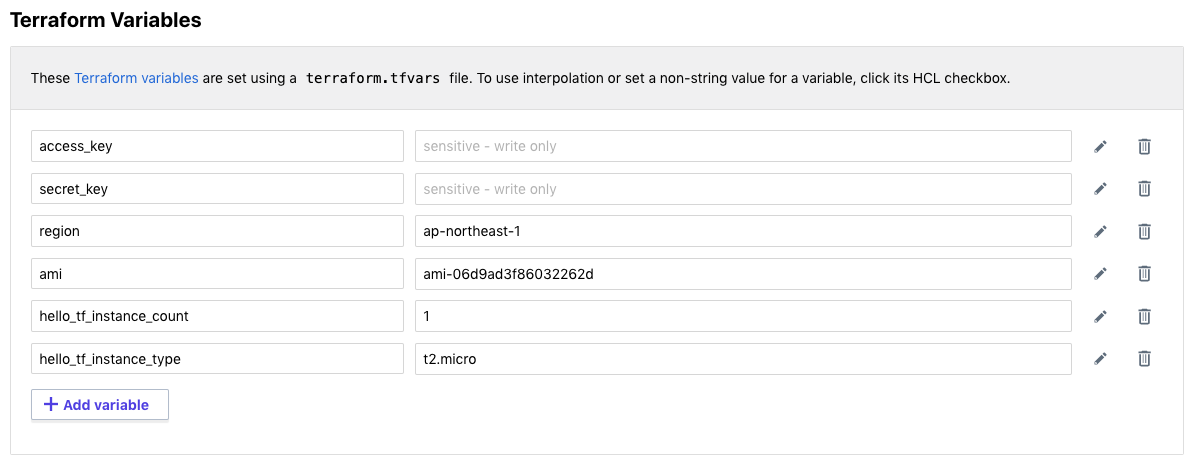Delete the secret_key variable trash icon
1198x475 pixels.
1144,189
